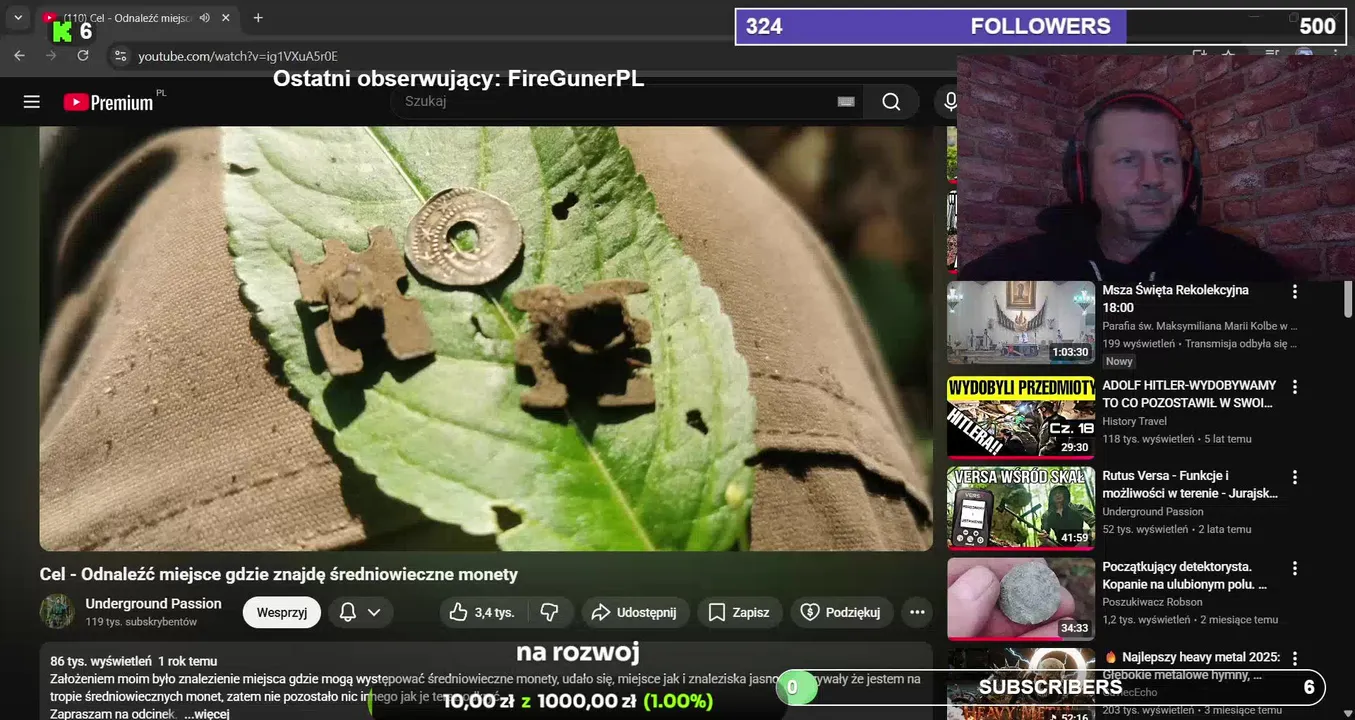1355x720 pixels.
Task: Open the on-screen keyboard icon in search
Action: tap(846, 102)
